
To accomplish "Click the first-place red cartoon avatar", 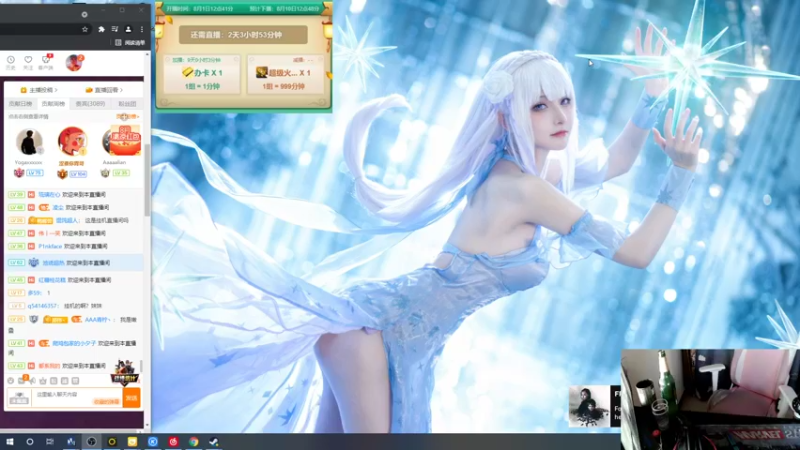I will 71,141.
